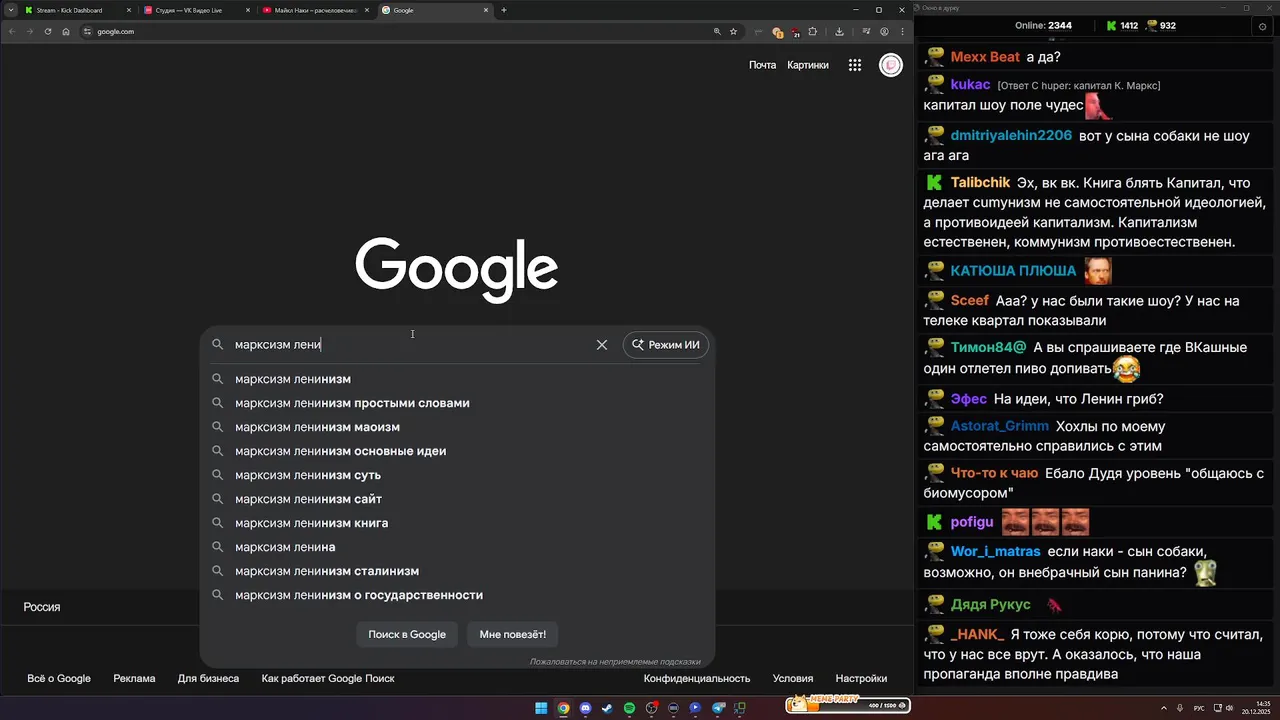This screenshot has height=720, width=1280.
Task: Choose suggestion 'марксизм ленинизм маоизм'
Action: pyautogui.click(x=457, y=427)
